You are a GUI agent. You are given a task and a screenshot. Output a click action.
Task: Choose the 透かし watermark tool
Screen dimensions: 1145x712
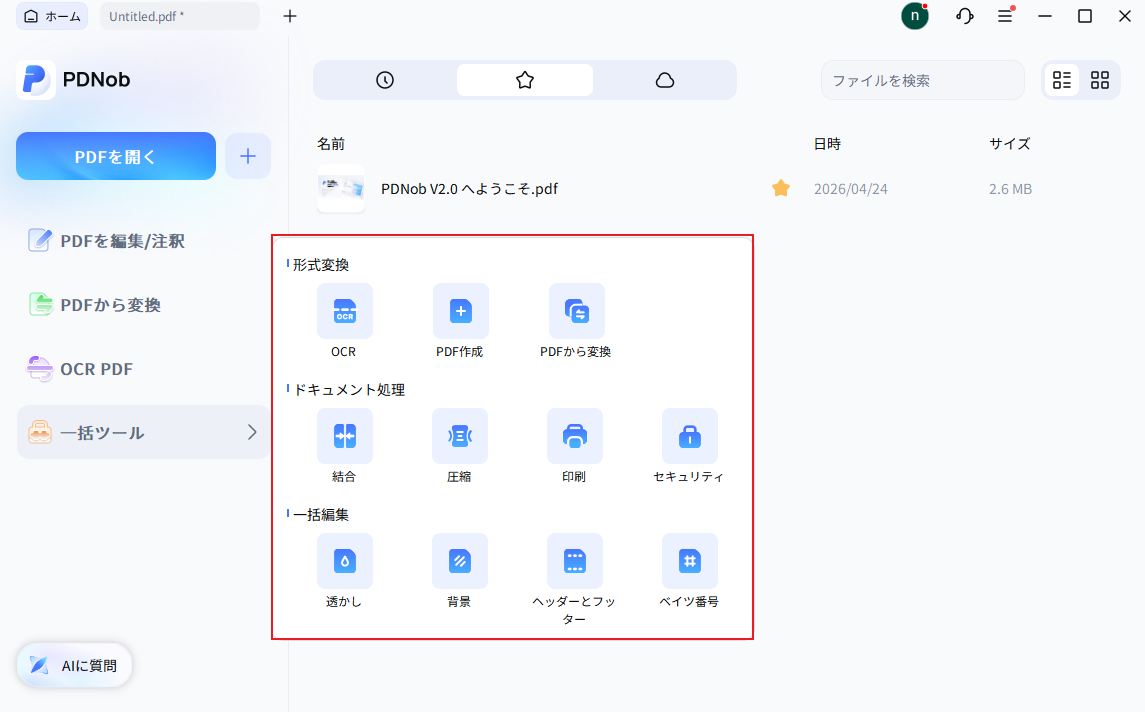click(x=345, y=561)
